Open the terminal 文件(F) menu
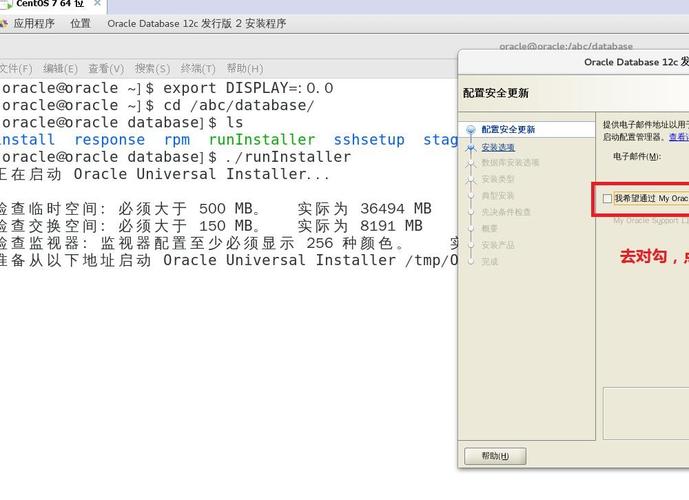This screenshot has width=689, height=500. click(x=16, y=69)
